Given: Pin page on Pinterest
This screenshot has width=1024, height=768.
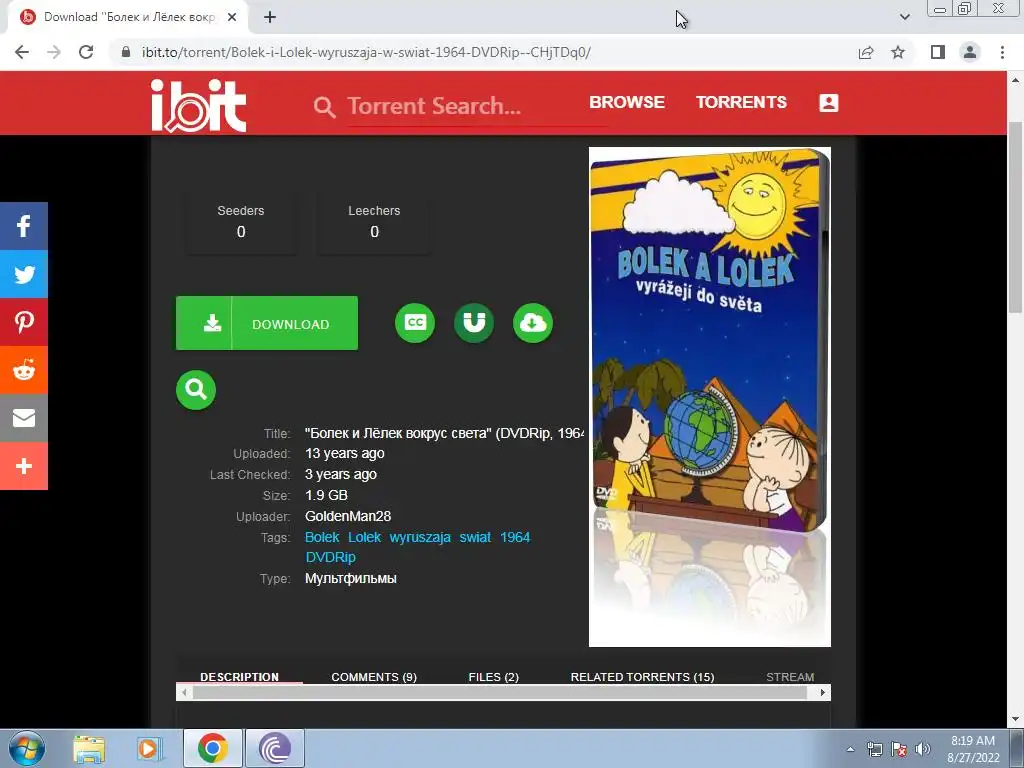Looking at the screenshot, I should [x=24, y=322].
